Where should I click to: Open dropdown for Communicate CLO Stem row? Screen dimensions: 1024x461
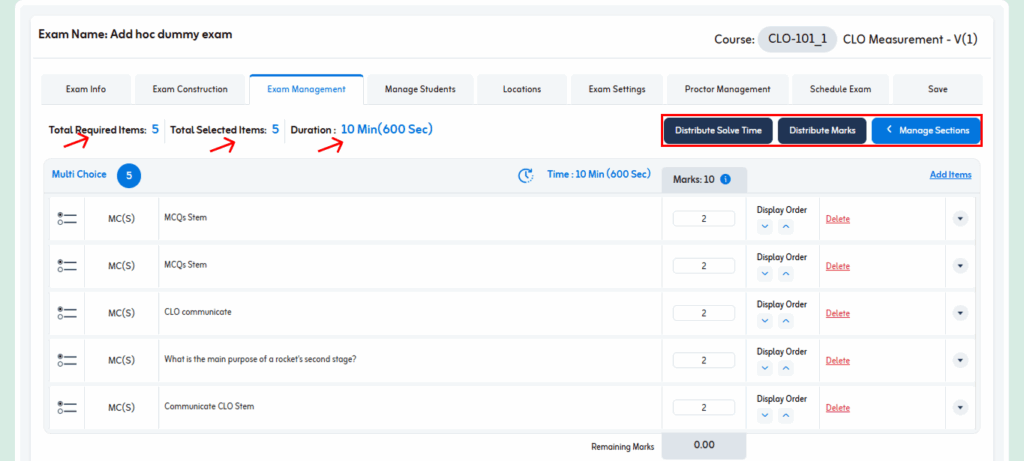tap(960, 407)
